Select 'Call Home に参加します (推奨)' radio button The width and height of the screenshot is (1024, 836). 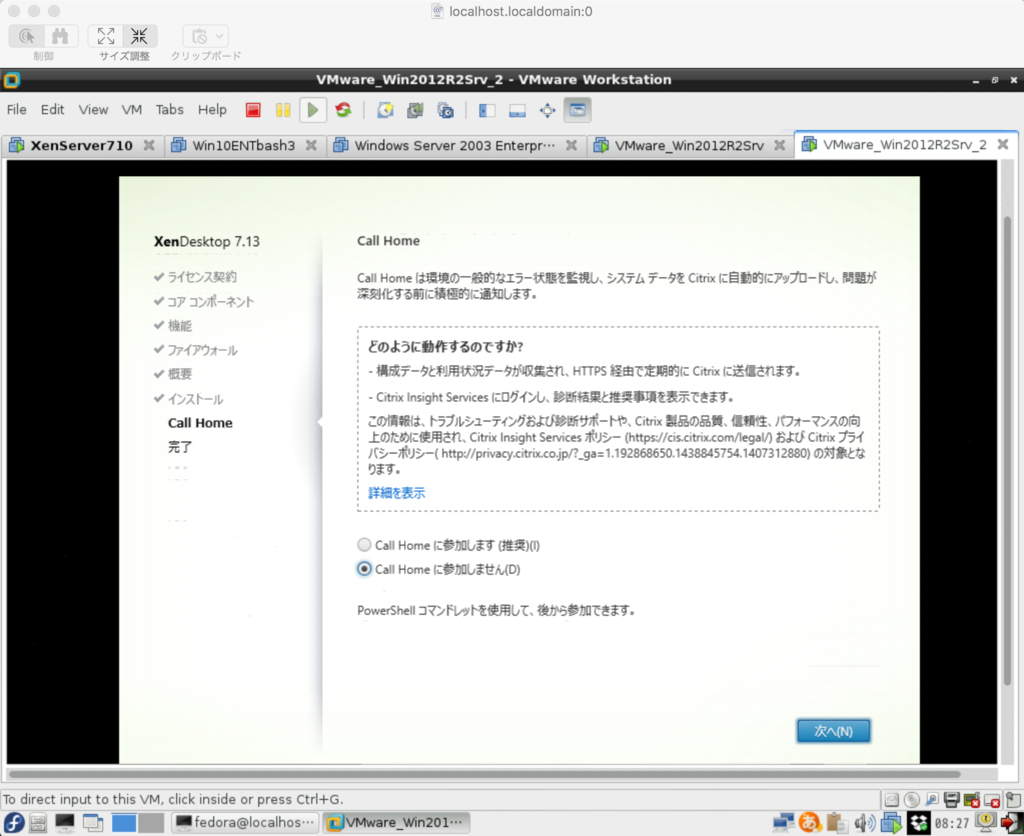(x=364, y=545)
